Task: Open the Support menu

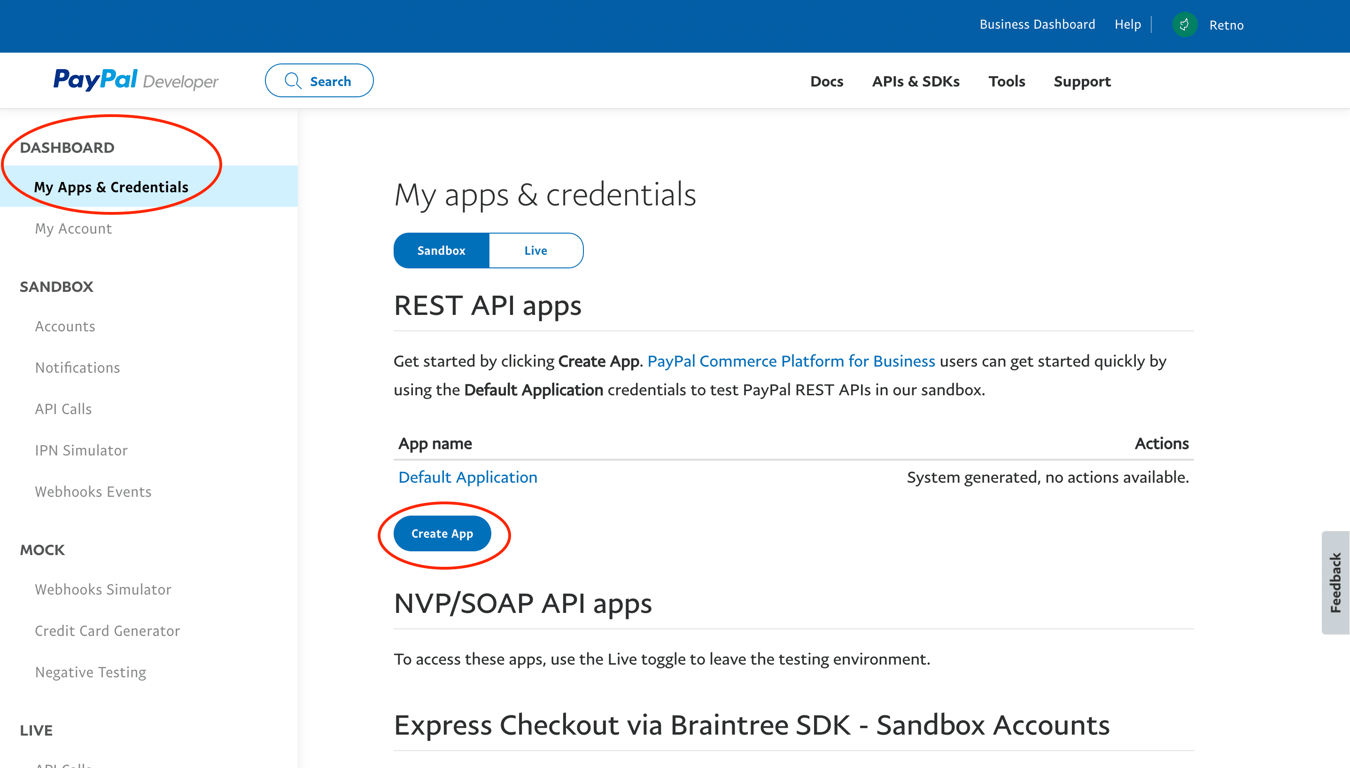Action: tap(1082, 81)
